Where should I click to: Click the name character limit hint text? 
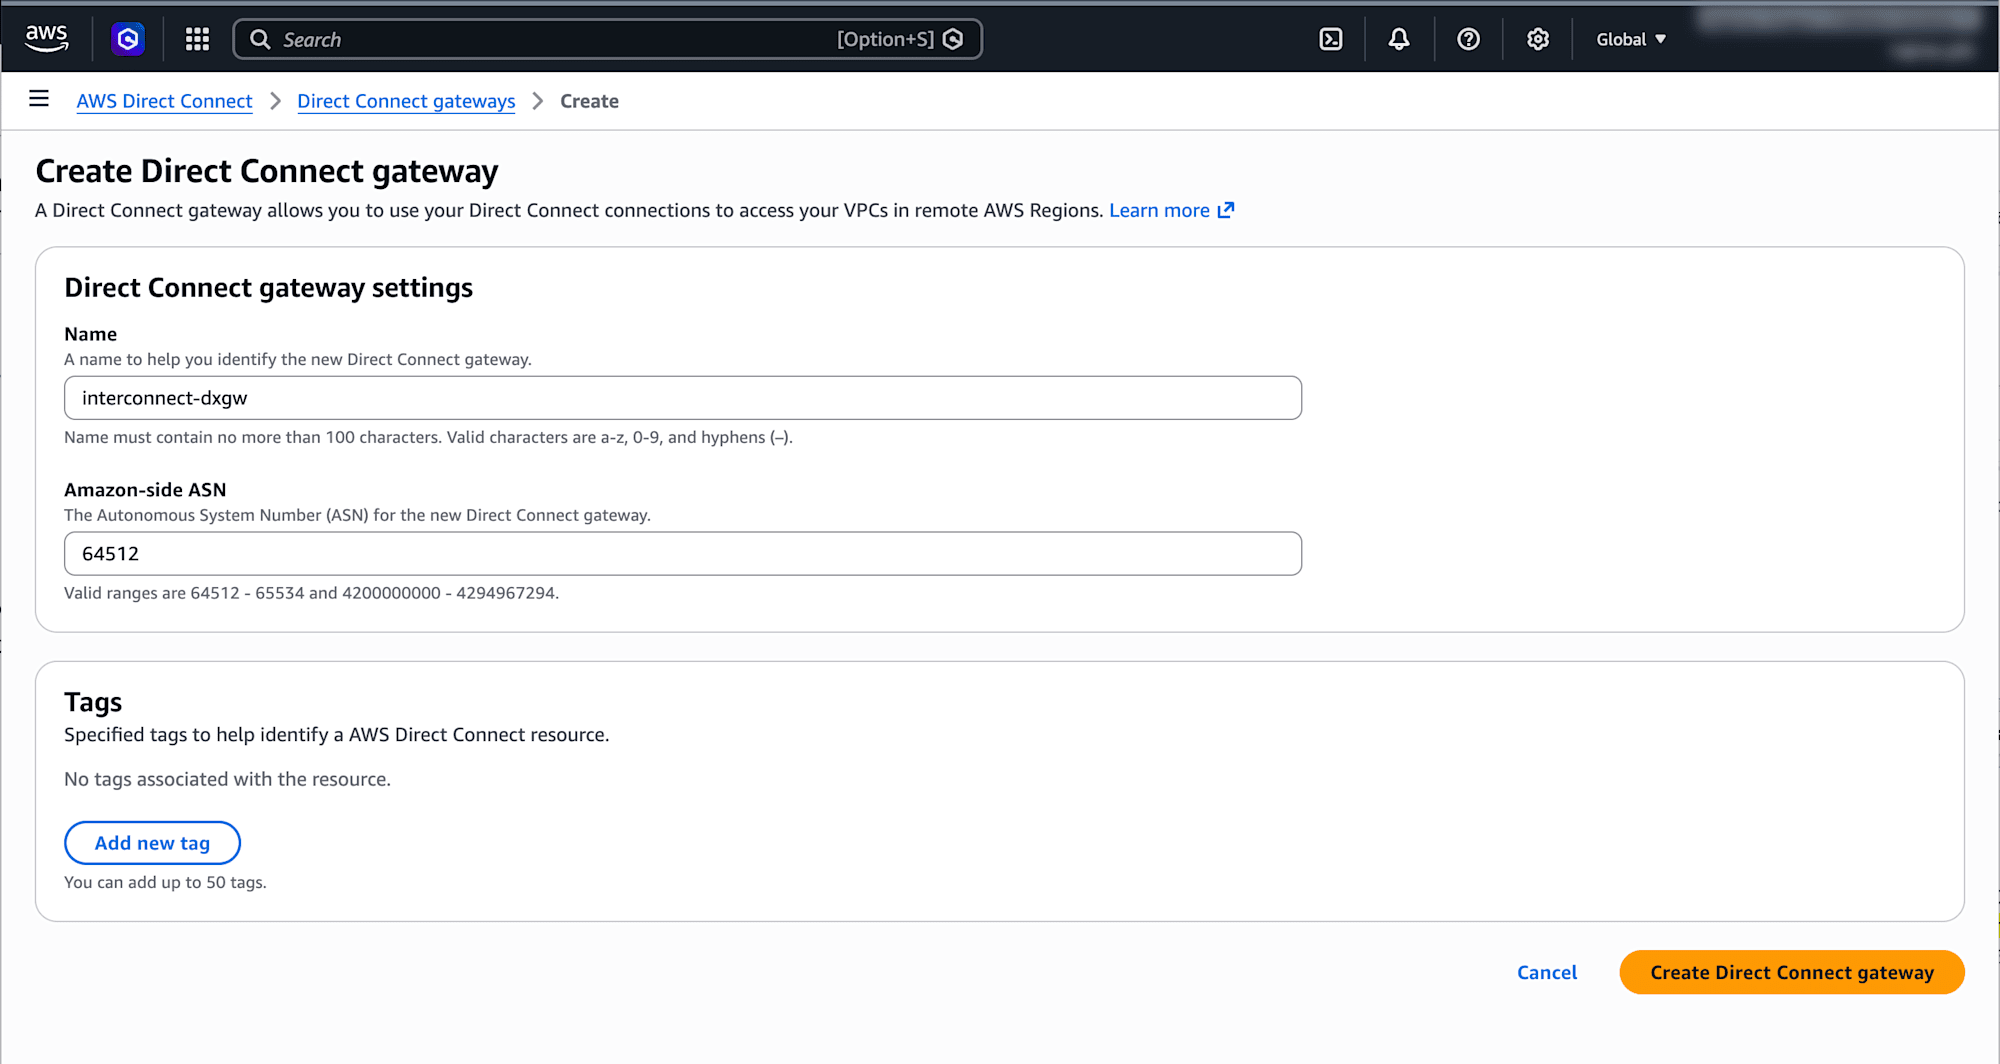(x=428, y=437)
